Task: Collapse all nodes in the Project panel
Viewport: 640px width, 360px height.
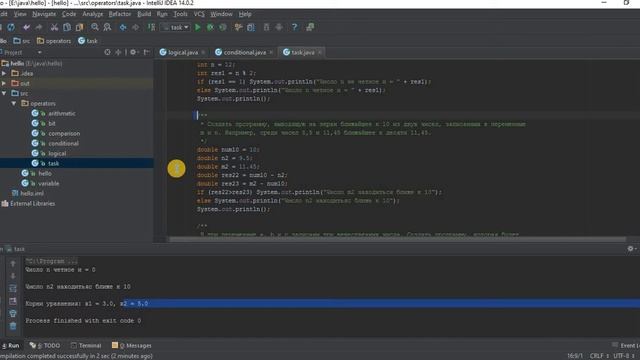Action: [x=118, y=52]
